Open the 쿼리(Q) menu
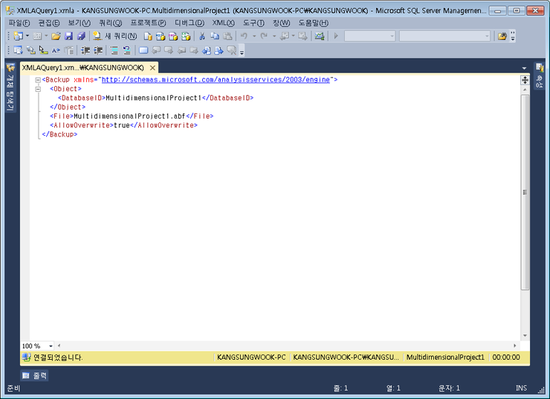Screen dimensions: 550x399 point(110,23)
